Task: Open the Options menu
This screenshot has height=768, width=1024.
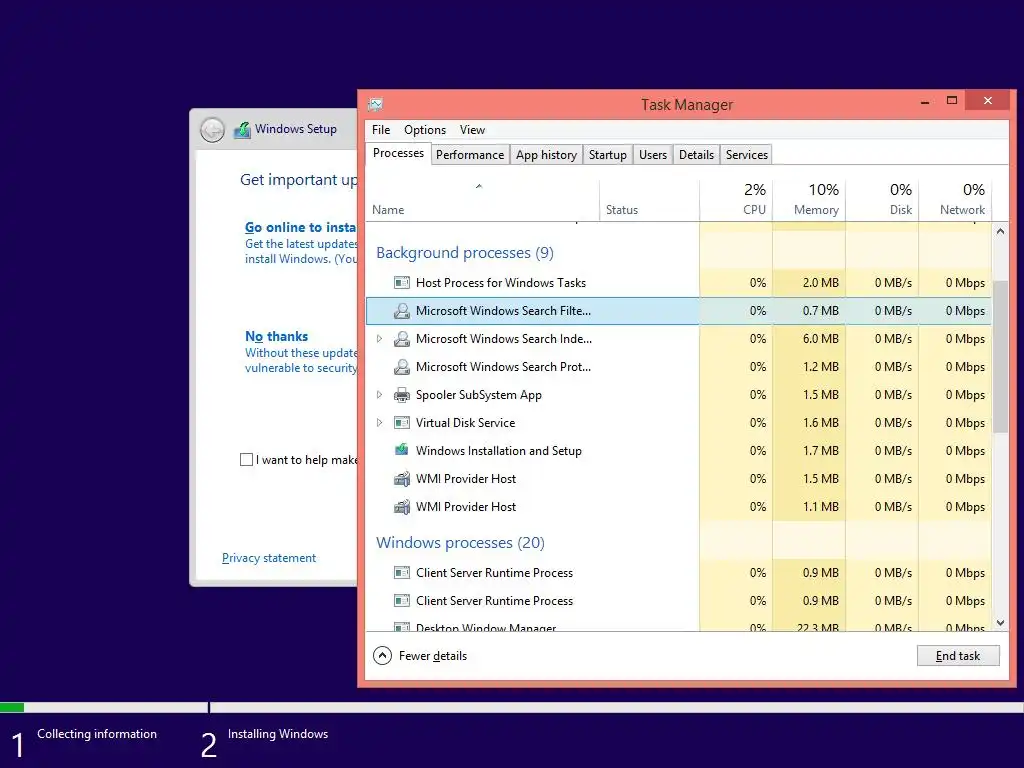Action: pos(424,130)
